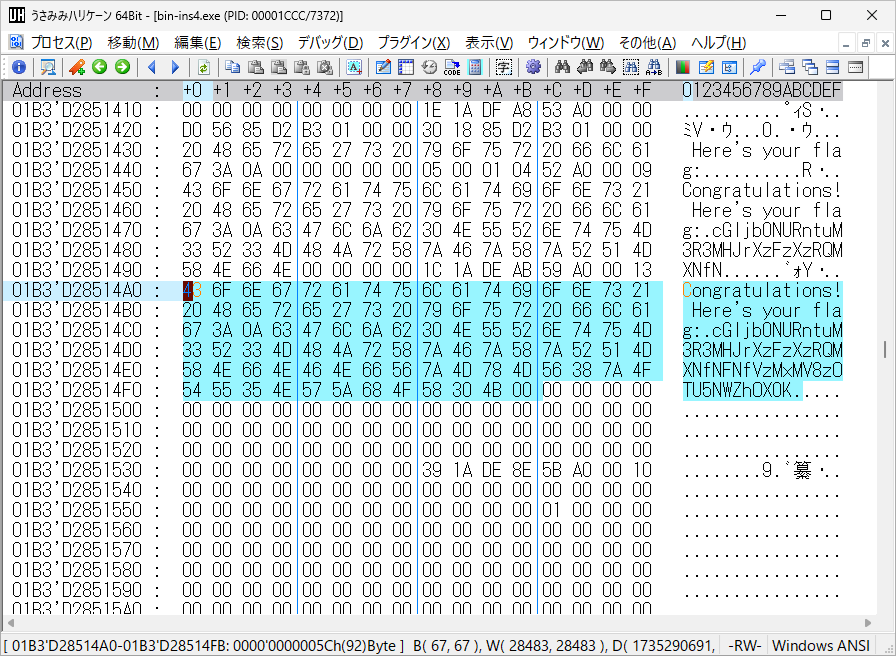Image resolution: width=896 pixels, height=656 pixels.
Task: Select the process search magnifier icon
Action: [x=46, y=68]
